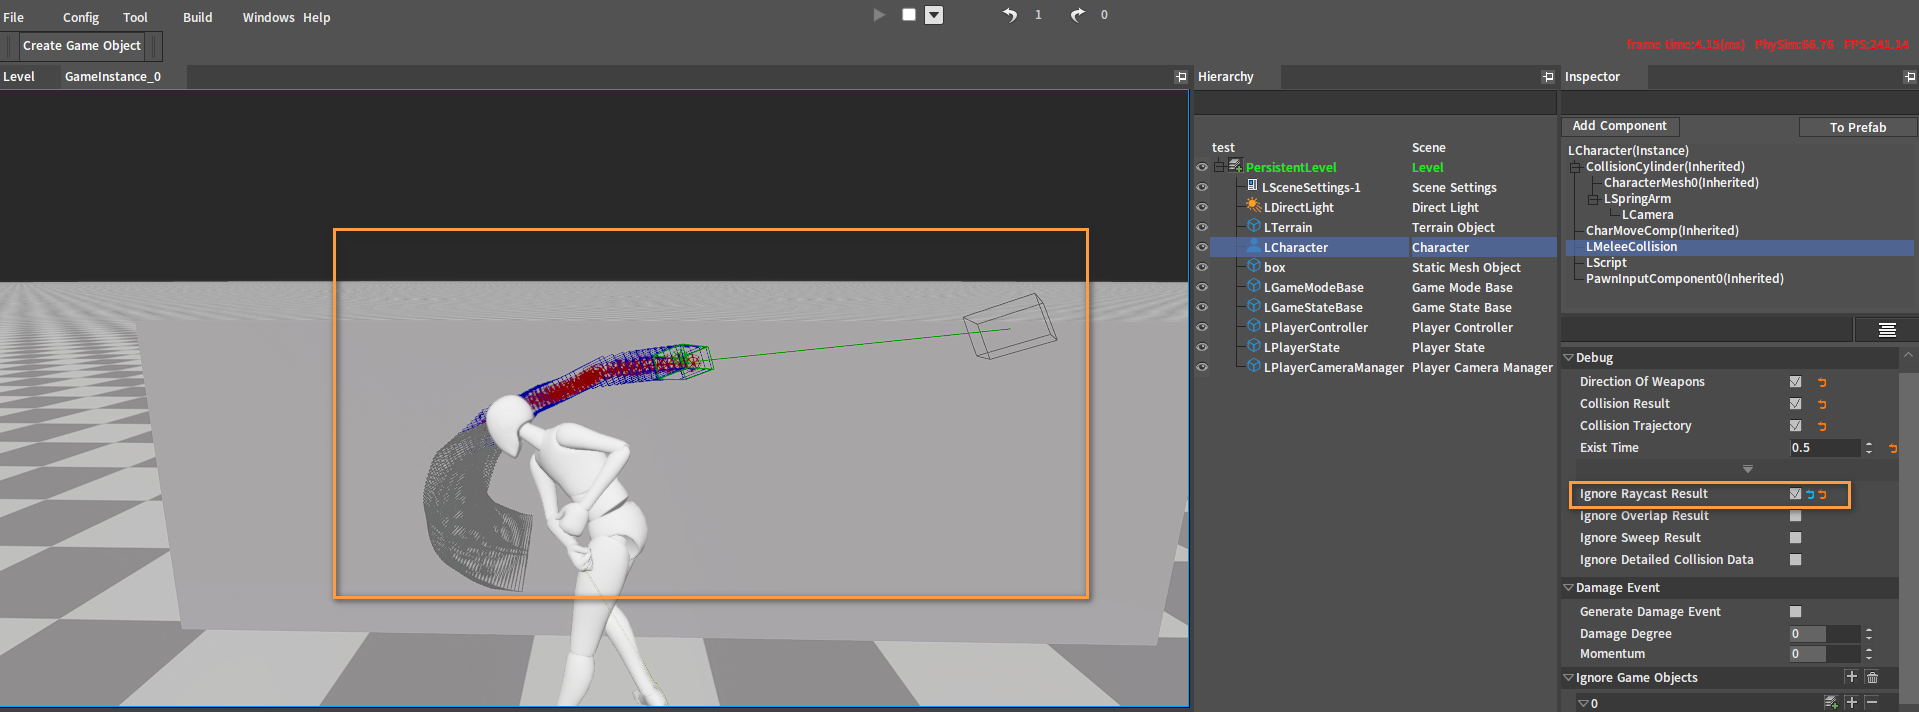Hide the LTerrain object
1919x712 pixels.
(1202, 228)
